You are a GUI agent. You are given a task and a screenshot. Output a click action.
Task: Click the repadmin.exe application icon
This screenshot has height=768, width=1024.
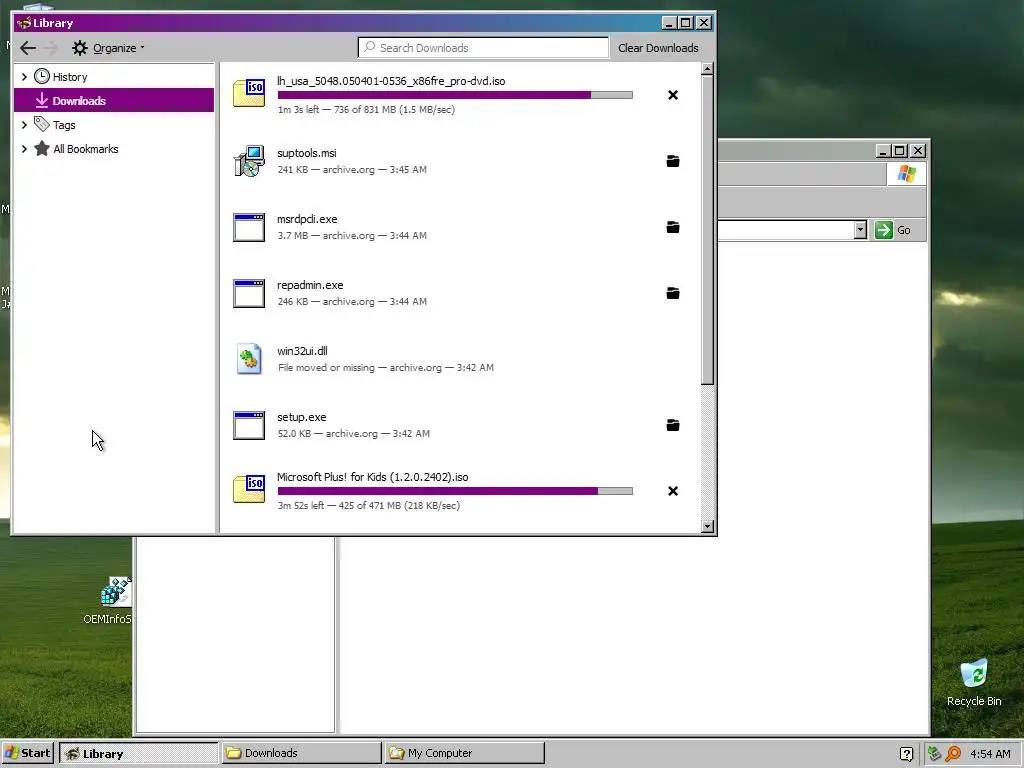coord(249,293)
